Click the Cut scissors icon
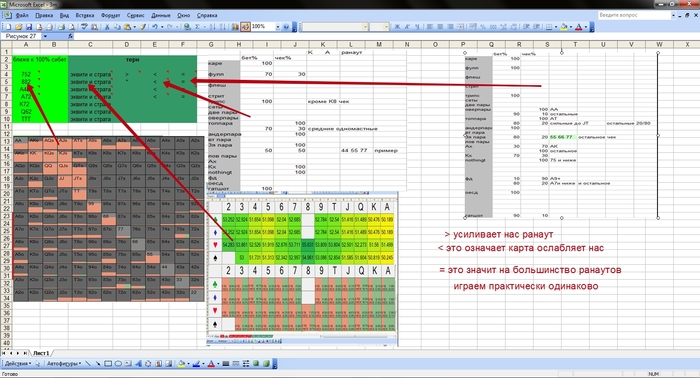Screen dimensions: 700x378 coord(107,27)
